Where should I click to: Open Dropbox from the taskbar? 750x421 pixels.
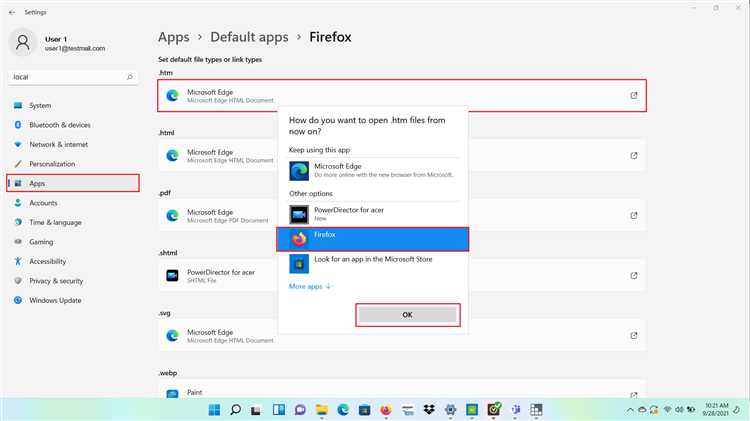429,410
